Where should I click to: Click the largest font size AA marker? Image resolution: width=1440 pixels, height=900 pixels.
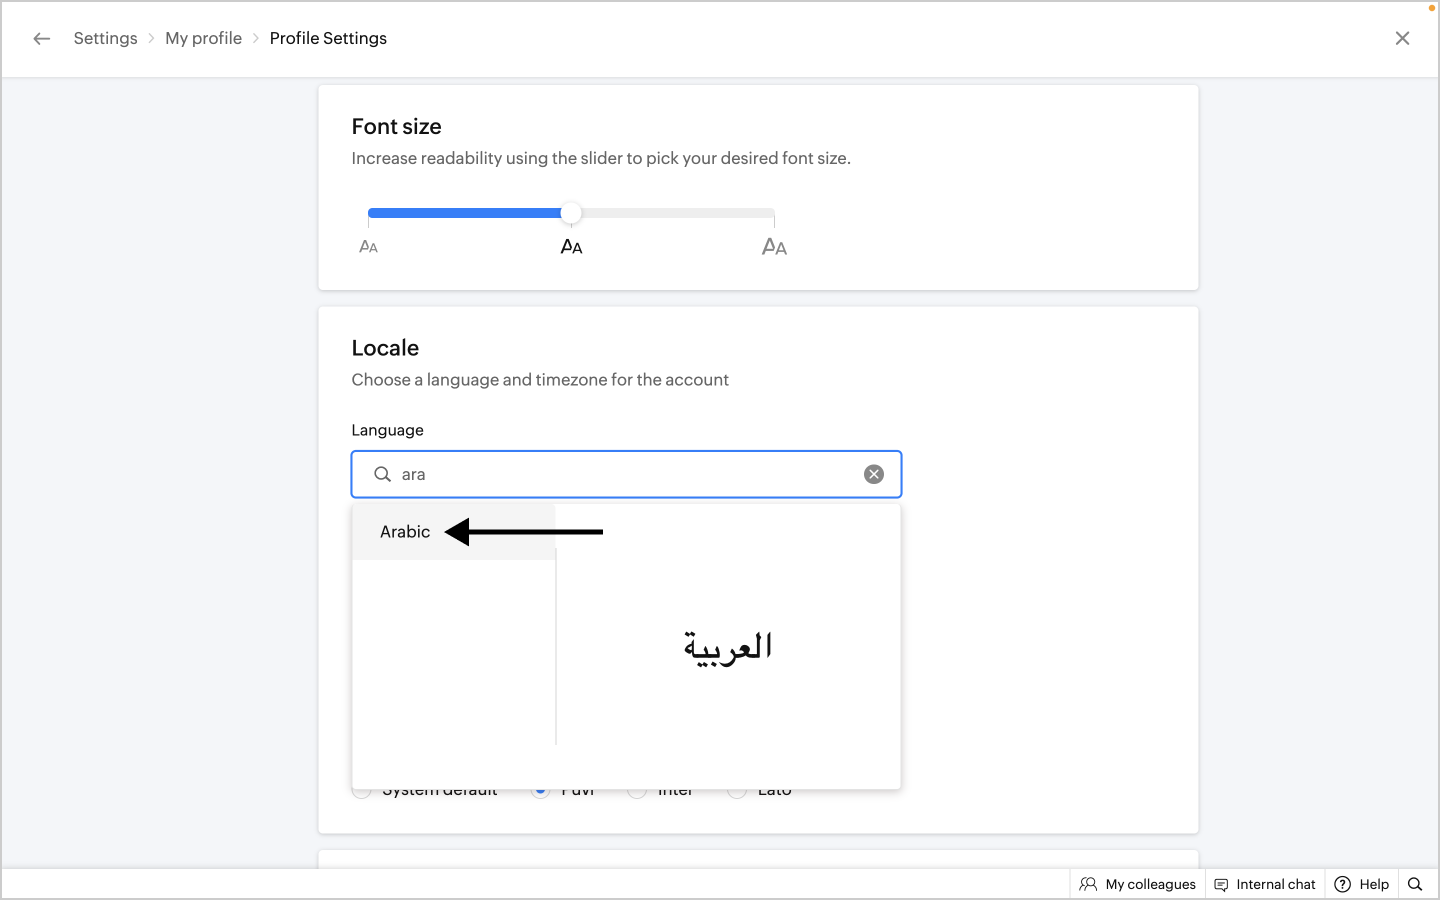click(774, 247)
